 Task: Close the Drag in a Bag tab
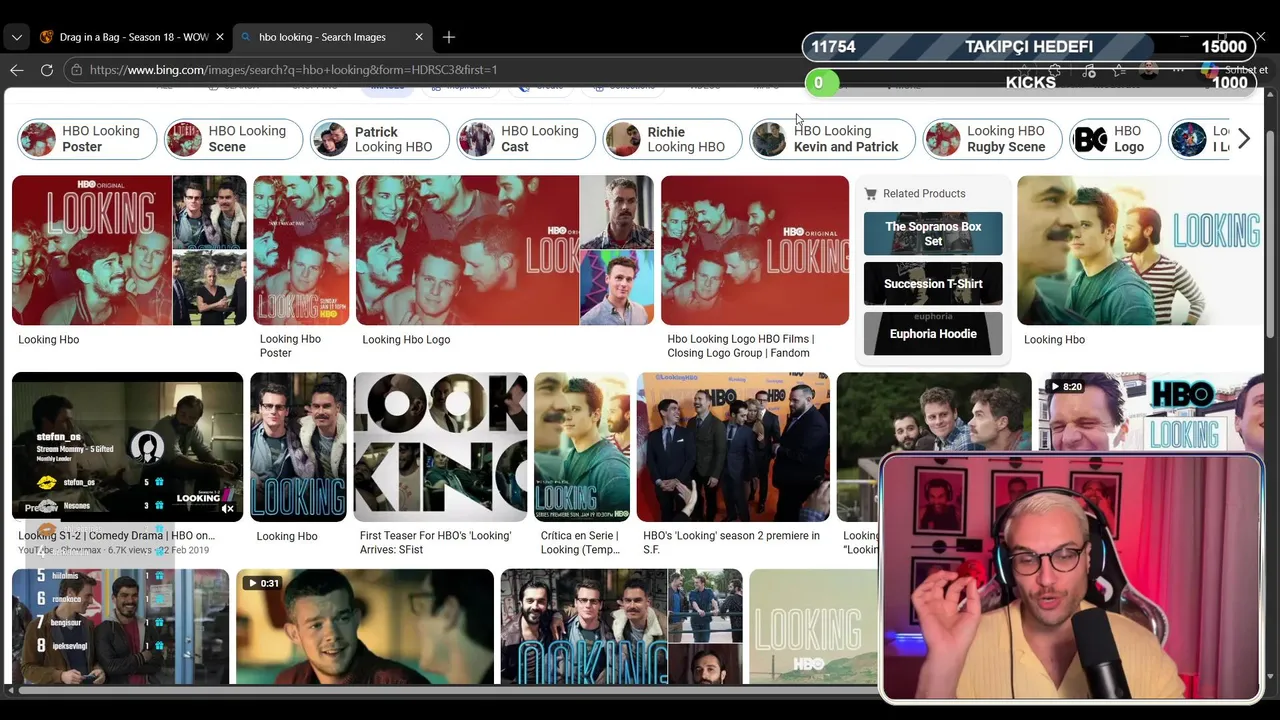pos(218,37)
